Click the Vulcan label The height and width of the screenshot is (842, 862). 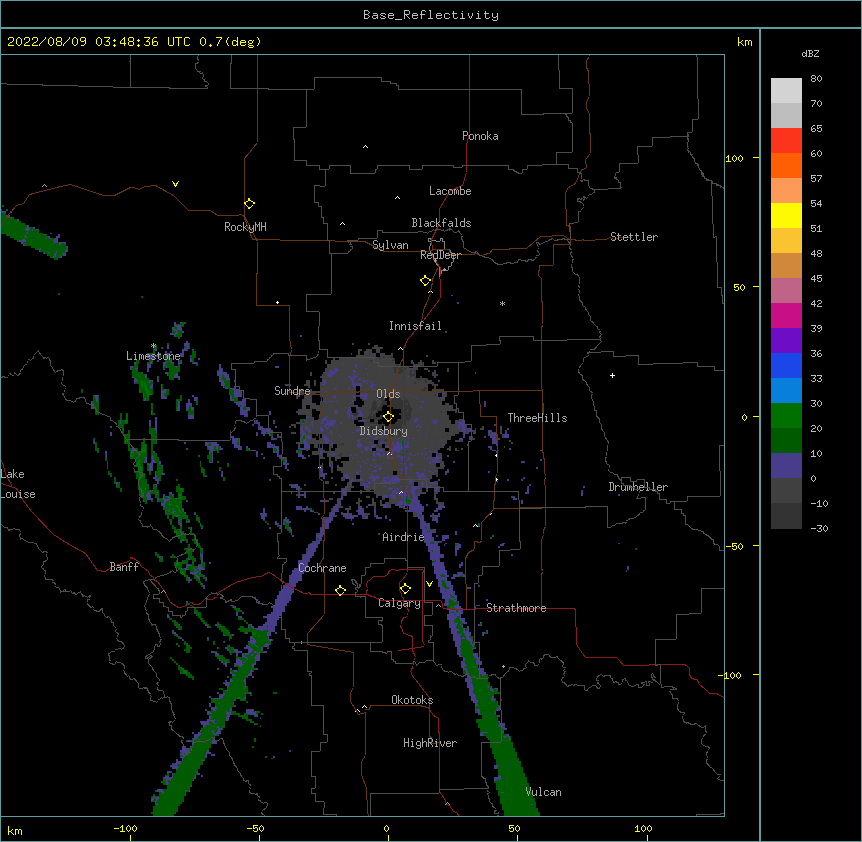[x=543, y=792]
